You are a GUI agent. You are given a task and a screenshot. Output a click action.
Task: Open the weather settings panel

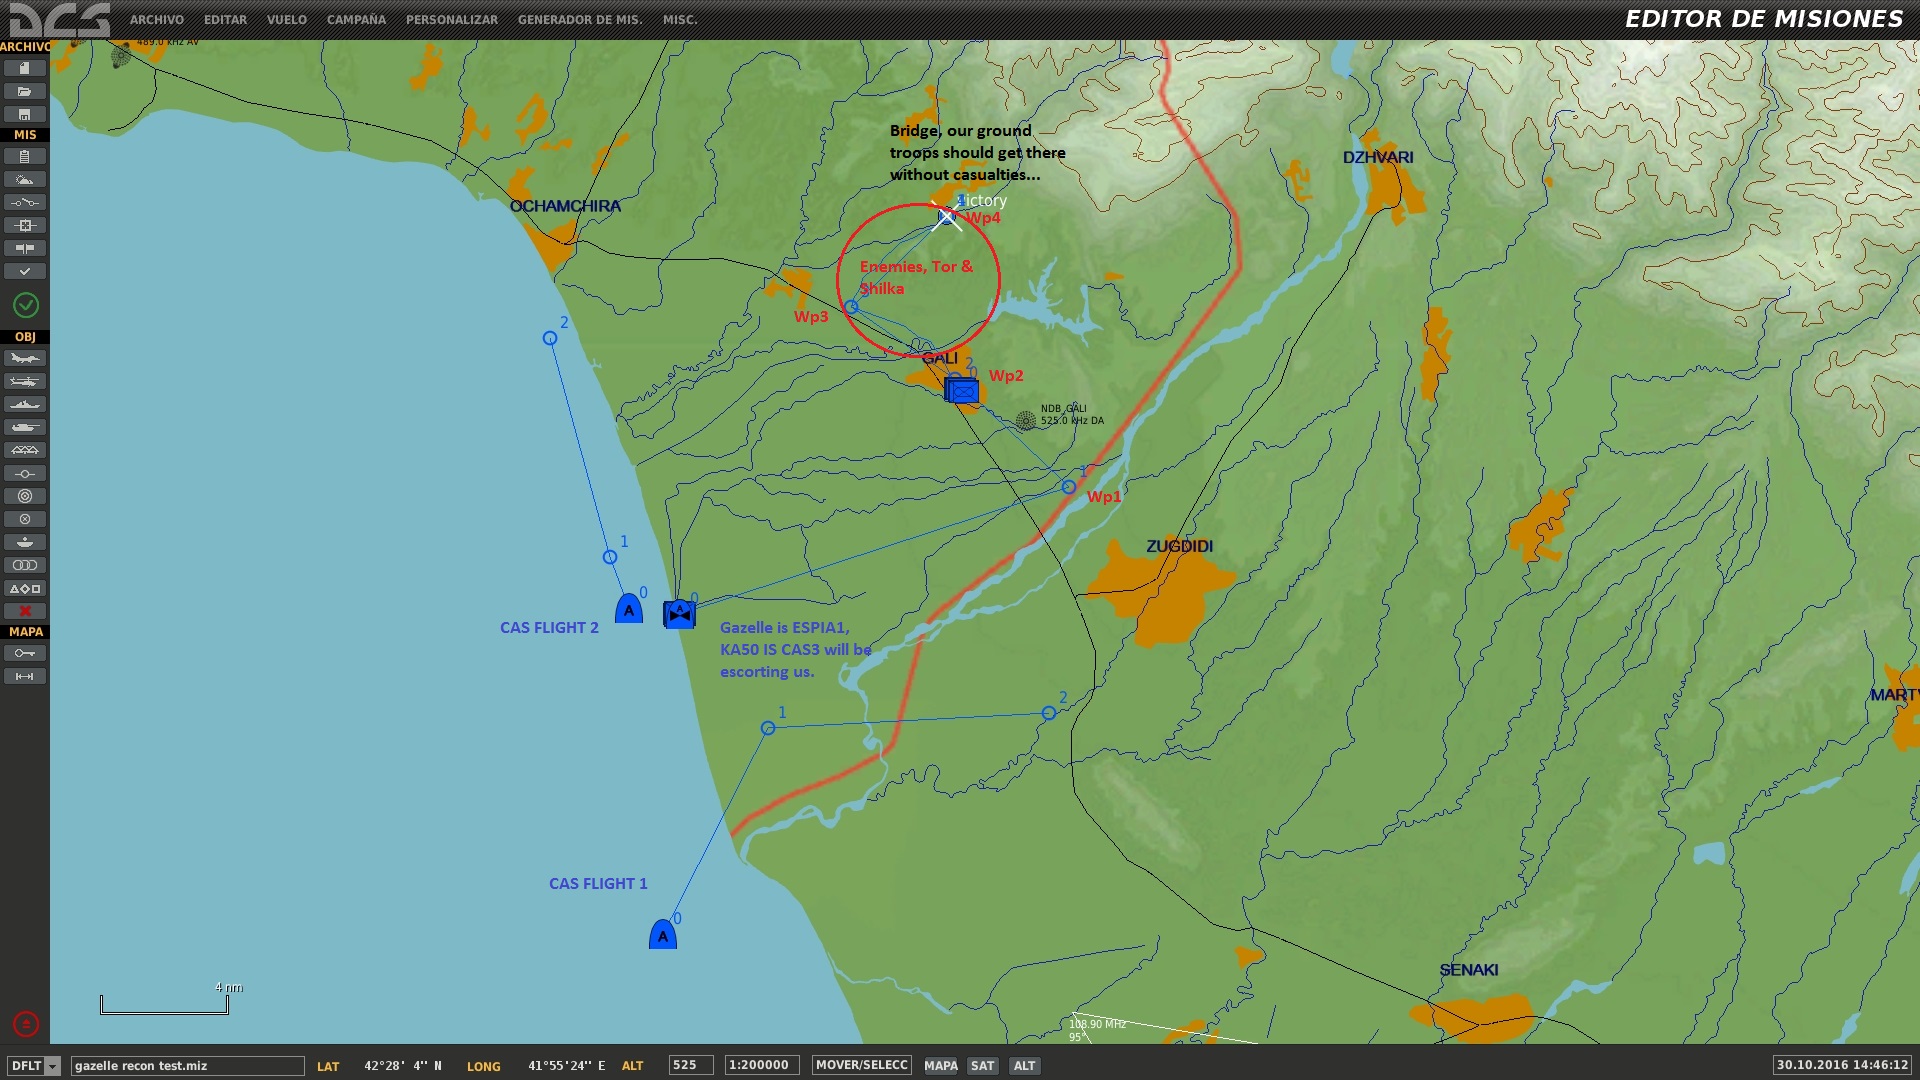pos(25,179)
